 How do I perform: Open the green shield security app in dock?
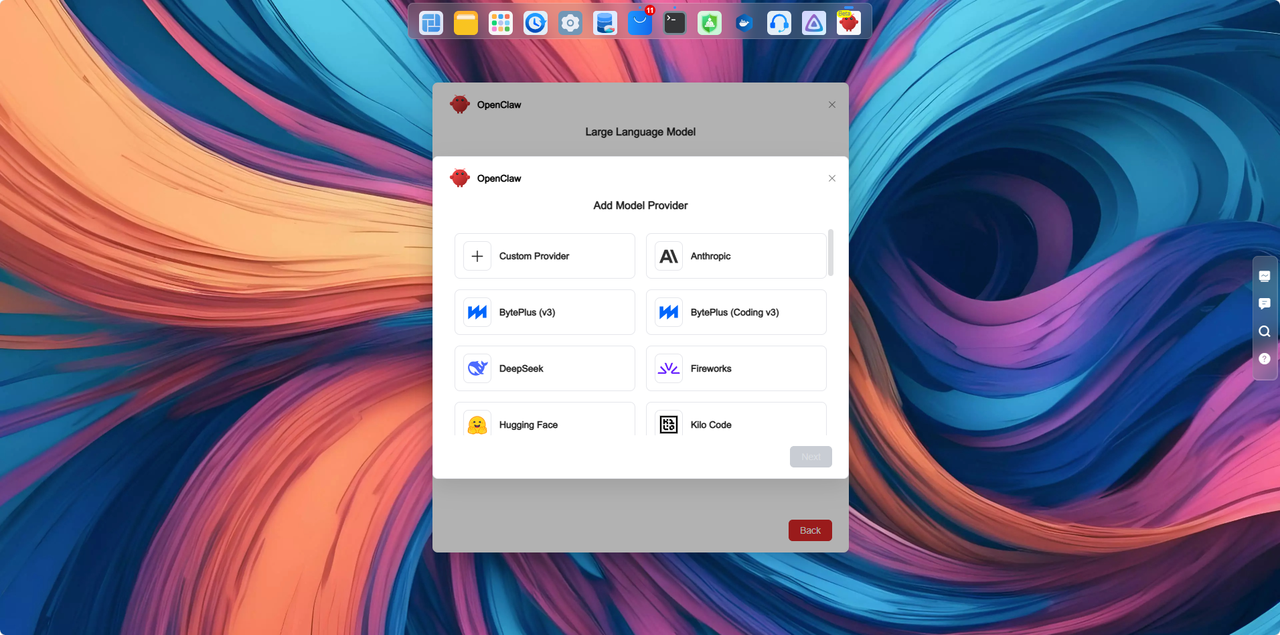click(710, 22)
